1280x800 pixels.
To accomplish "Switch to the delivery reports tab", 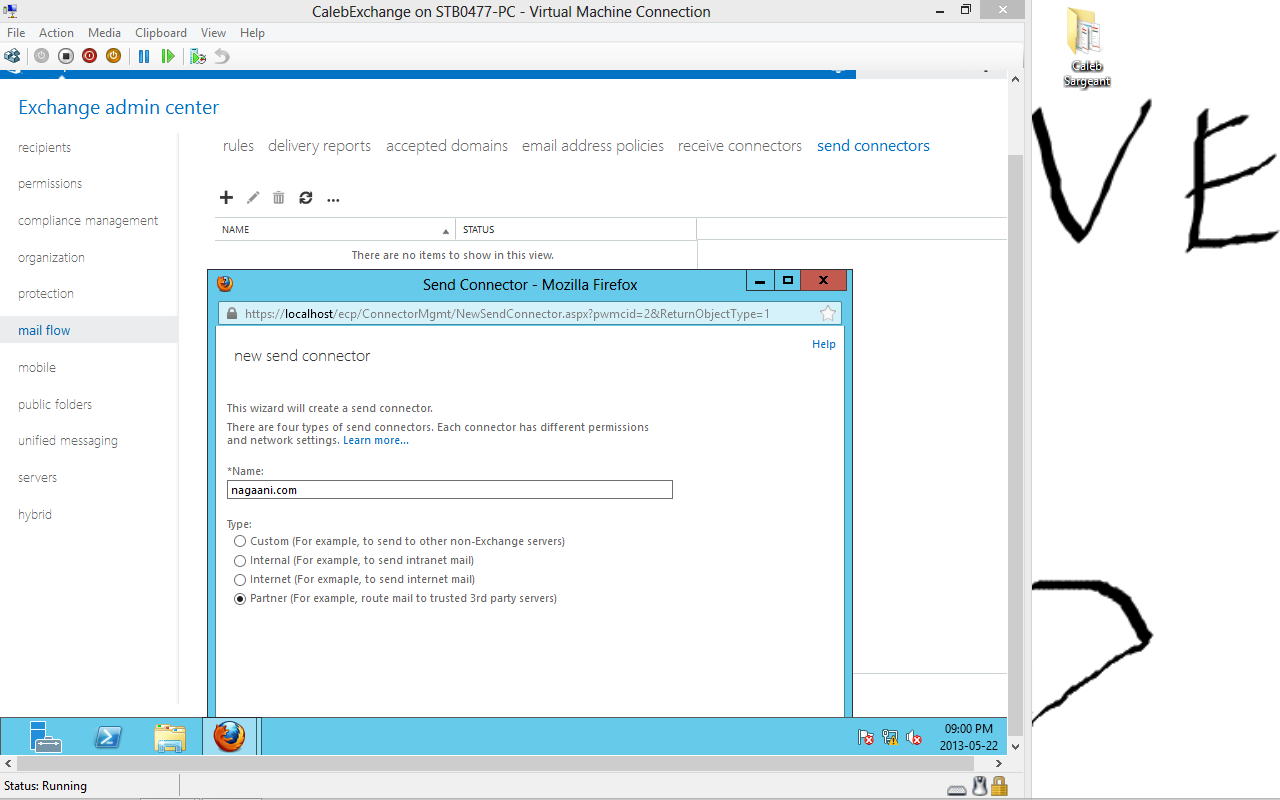I will click(319, 146).
